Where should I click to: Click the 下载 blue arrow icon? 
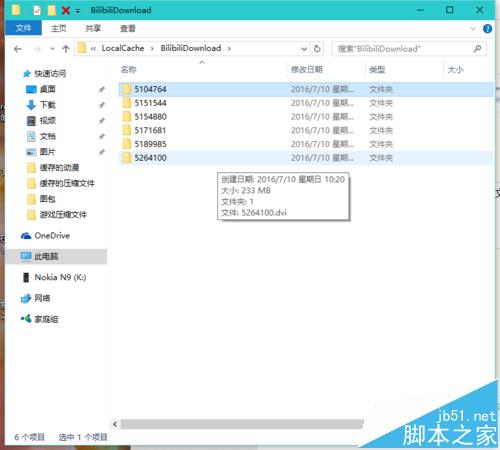[x=31, y=105]
